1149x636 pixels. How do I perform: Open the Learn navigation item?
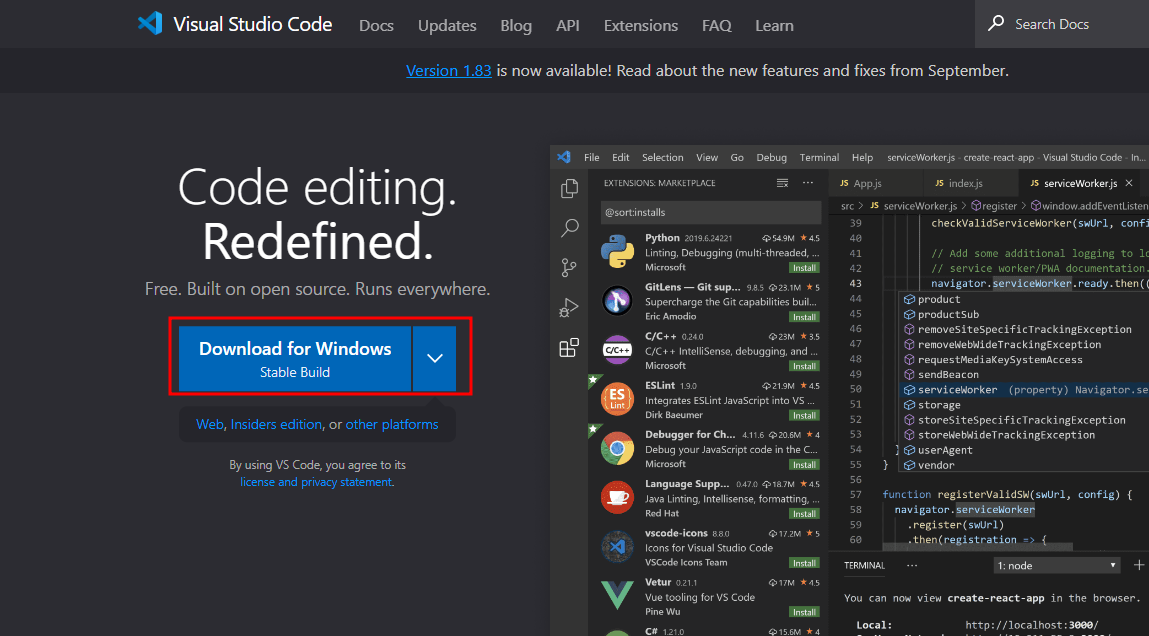(775, 26)
